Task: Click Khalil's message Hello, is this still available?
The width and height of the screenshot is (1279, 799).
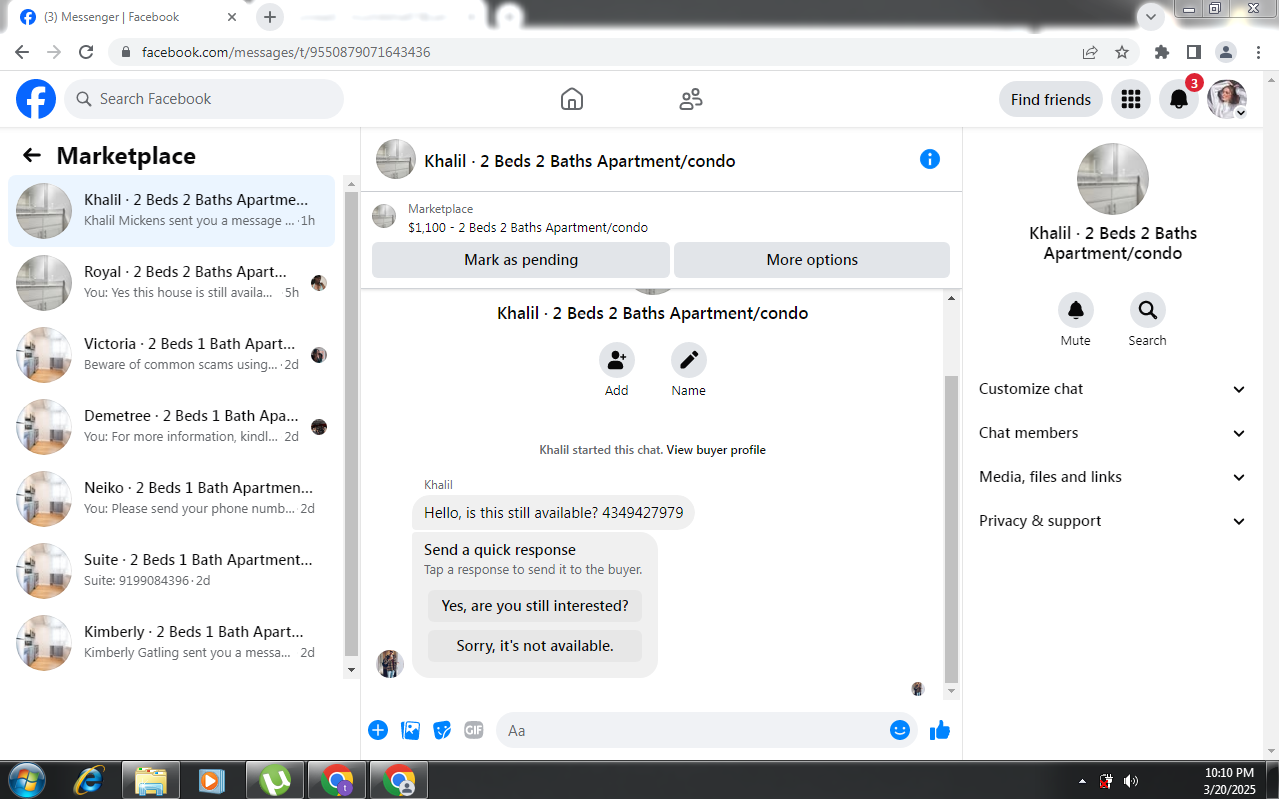Action: [553, 513]
